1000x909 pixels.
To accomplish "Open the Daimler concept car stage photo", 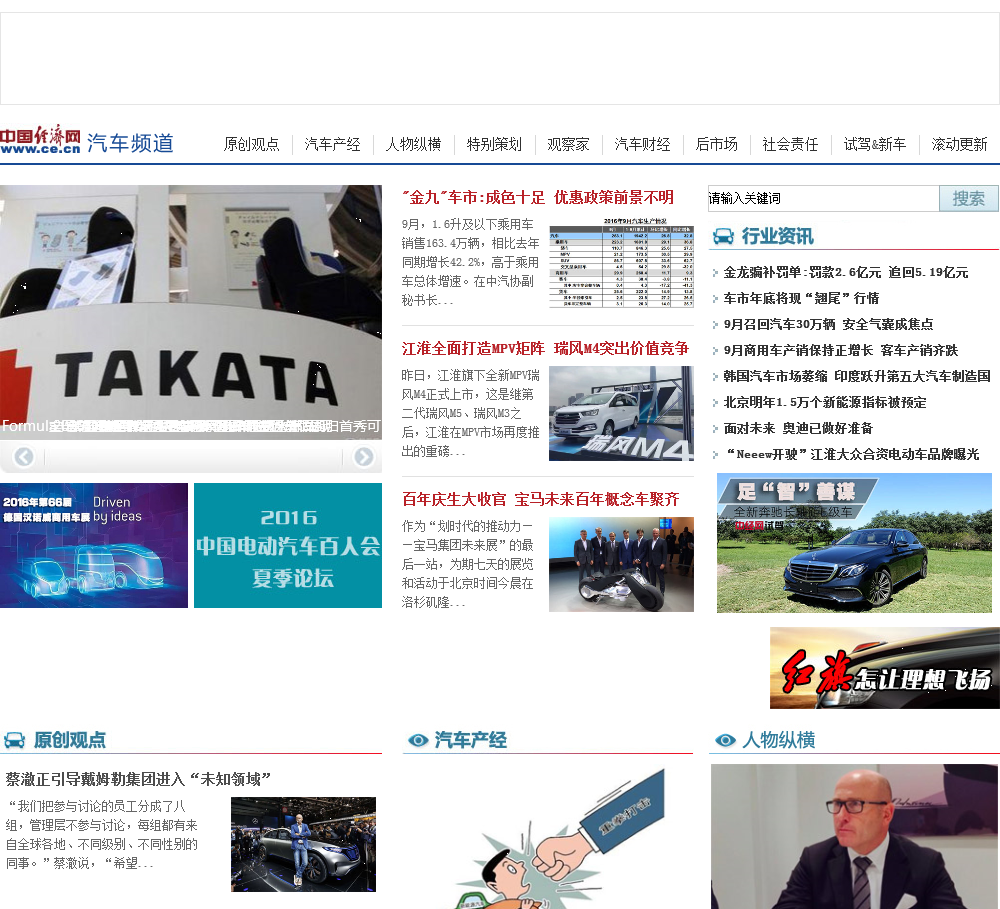I will coord(304,844).
